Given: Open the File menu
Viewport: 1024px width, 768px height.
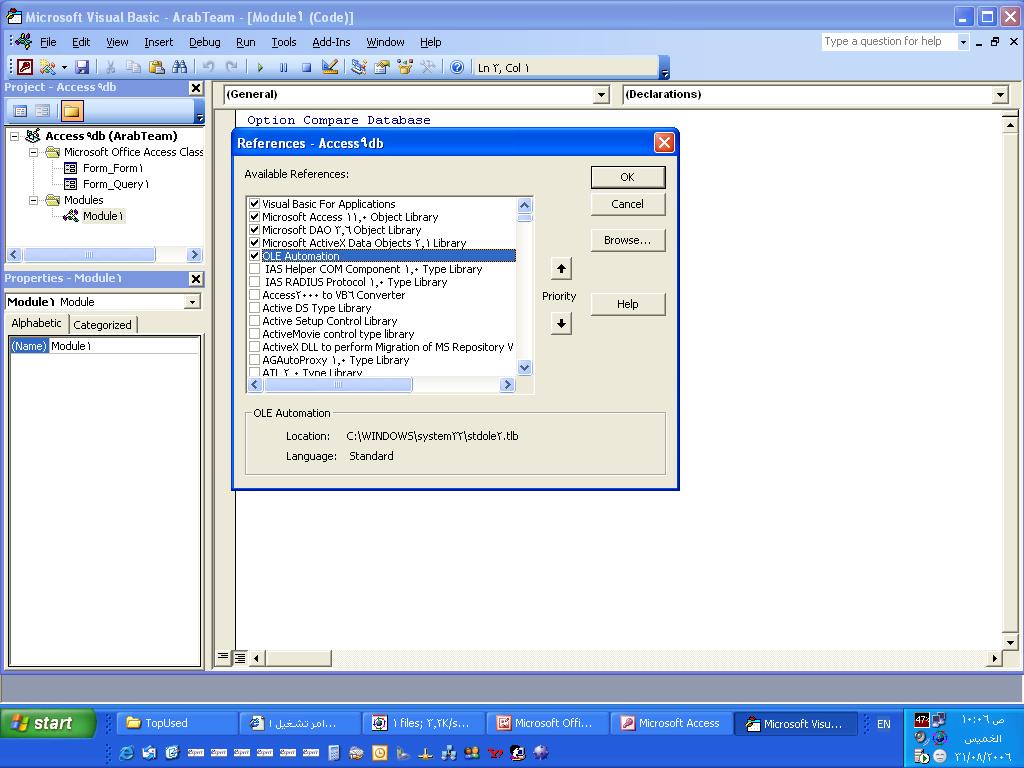Looking at the screenshot, I should tap(48, 42).
